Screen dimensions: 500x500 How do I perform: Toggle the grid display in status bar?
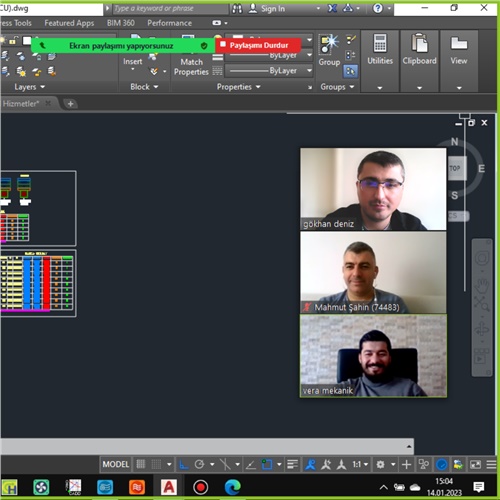[x=141, y=464]
